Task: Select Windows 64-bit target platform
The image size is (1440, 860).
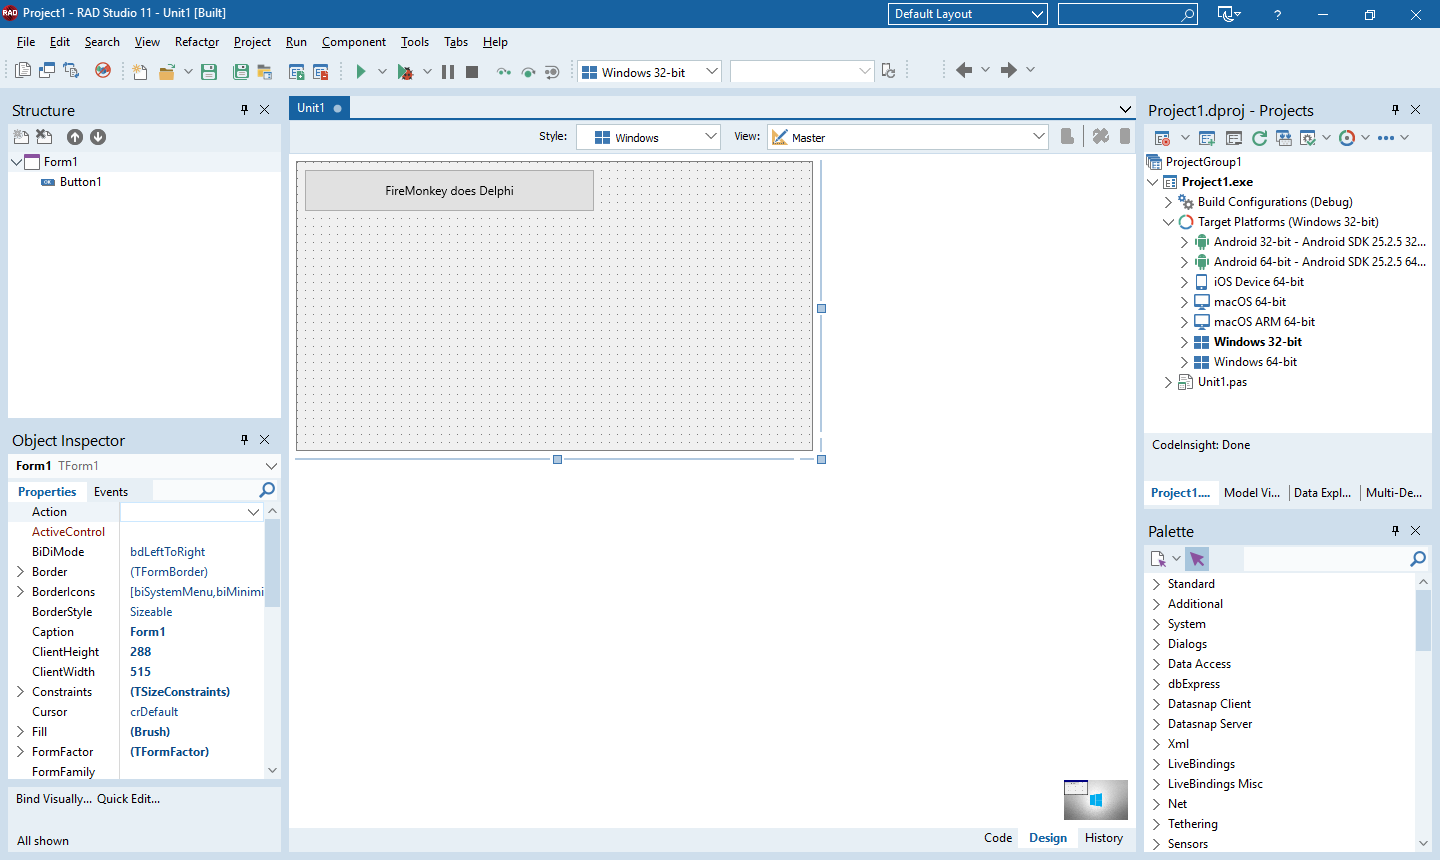Action: [x=1255, y=362]
